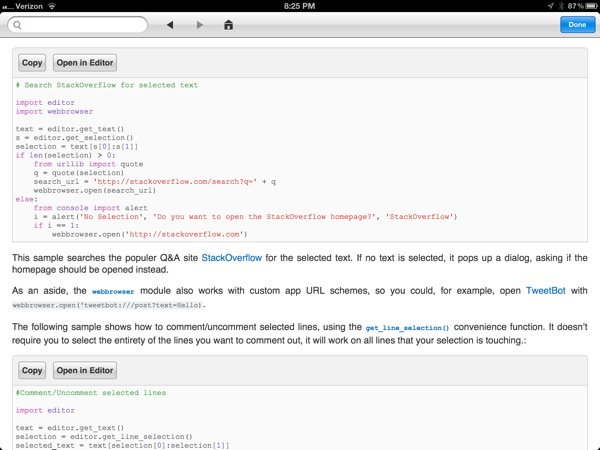This screenshot has height=450, width=600.
Task: Tap the battery indicator in status bar
Action: point(591,6)
